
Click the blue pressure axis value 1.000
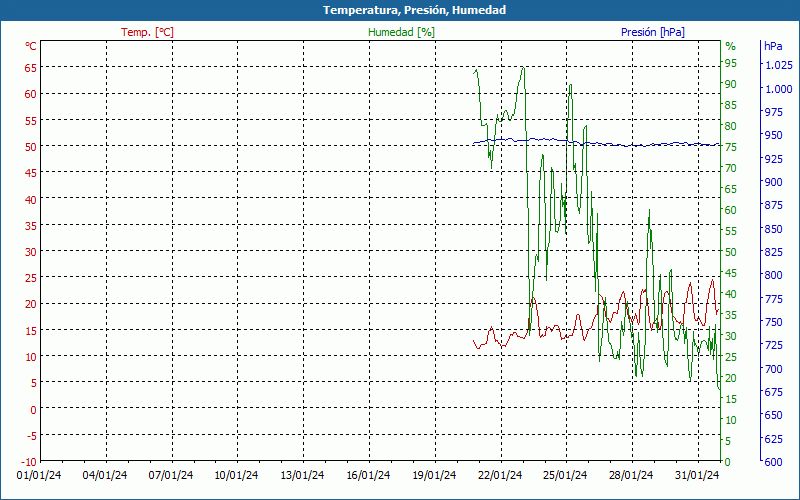click(x=779, y=89)
